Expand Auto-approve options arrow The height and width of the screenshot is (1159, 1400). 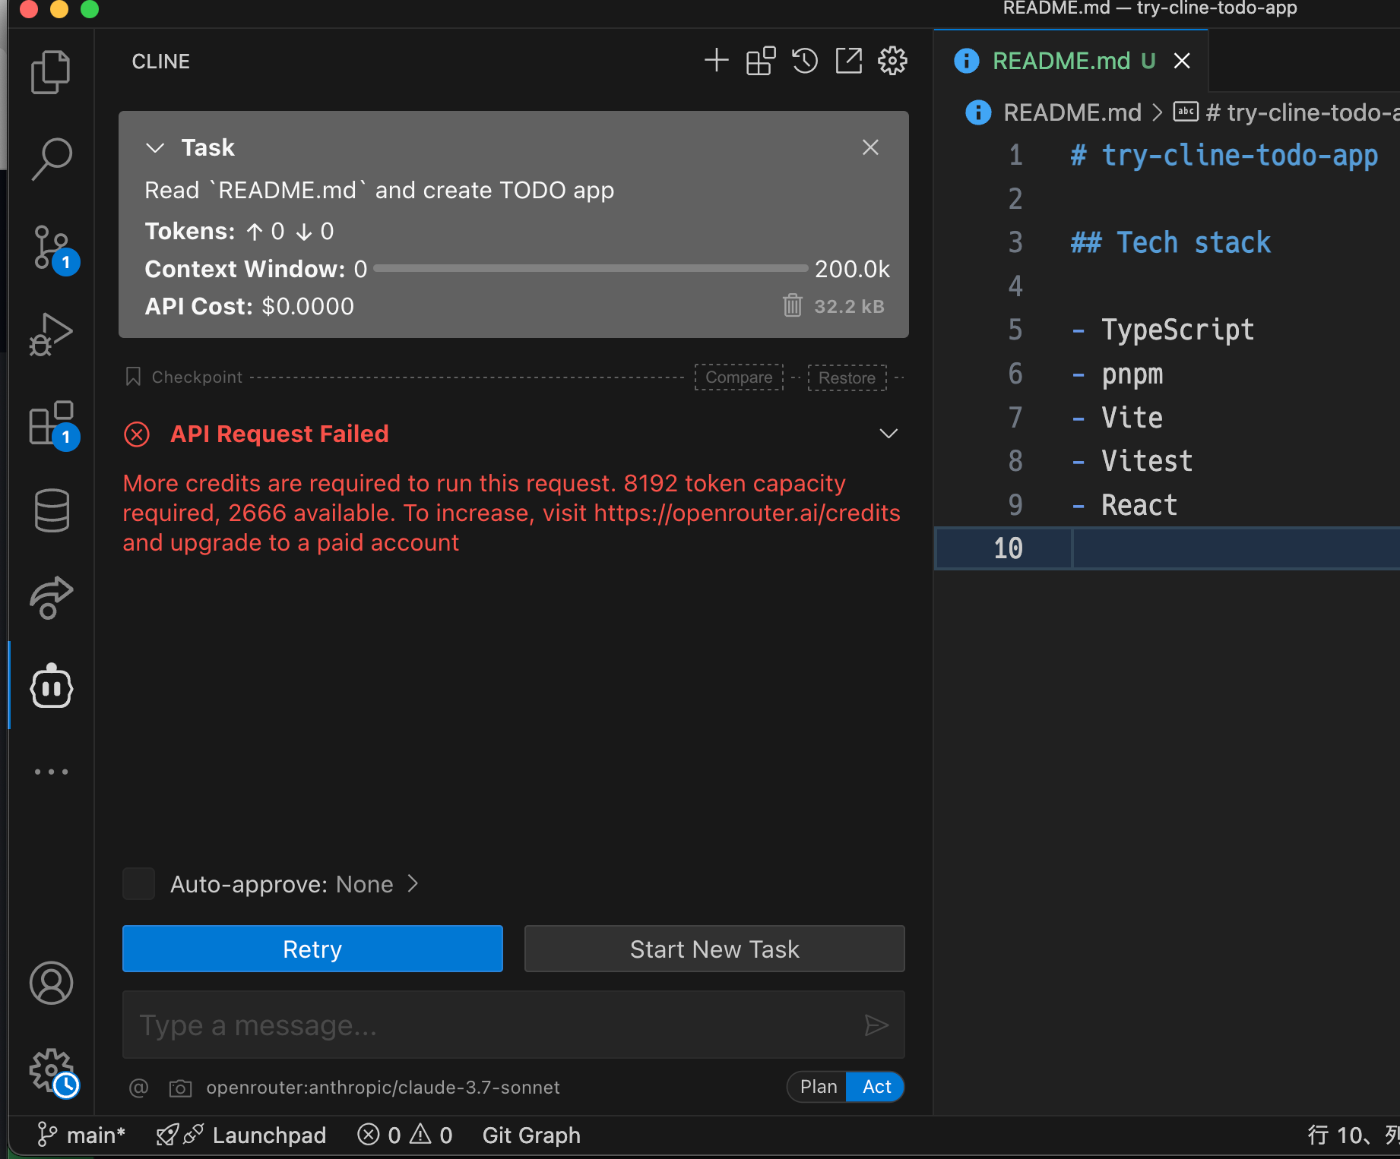pyautogui.click(x=413, y=884)
